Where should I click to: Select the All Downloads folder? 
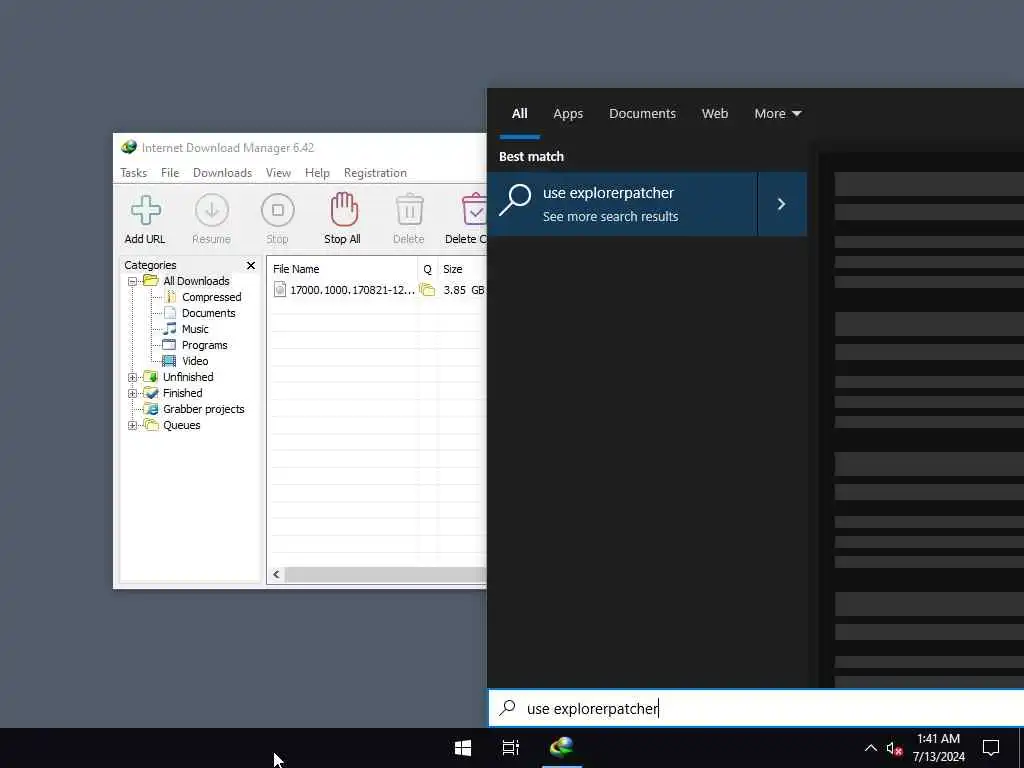point(196,281)
